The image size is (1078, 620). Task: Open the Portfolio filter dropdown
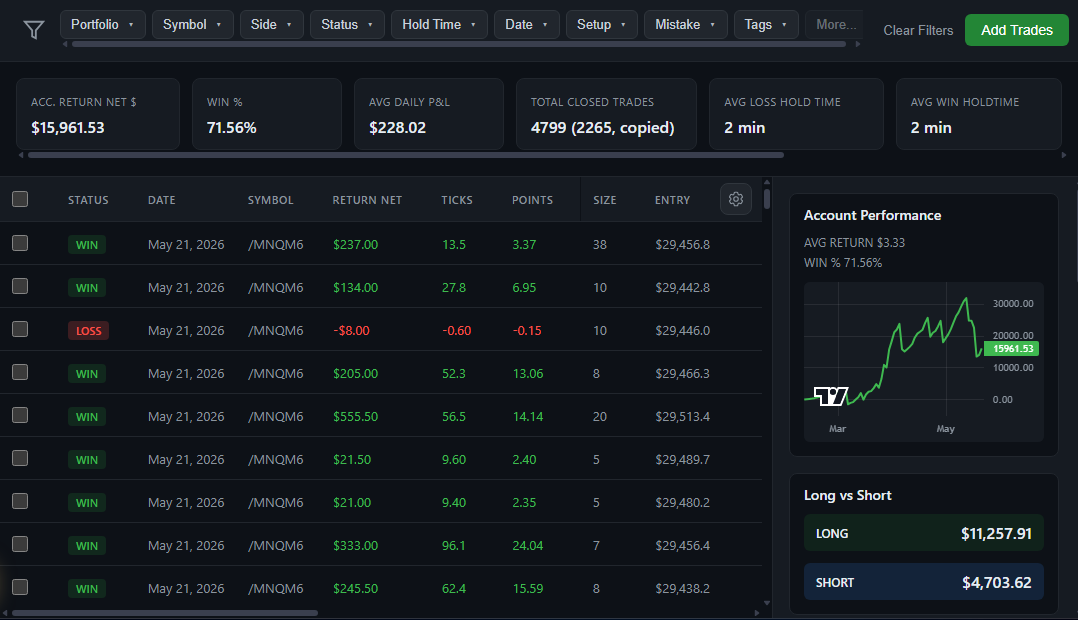tap(102, 25)
